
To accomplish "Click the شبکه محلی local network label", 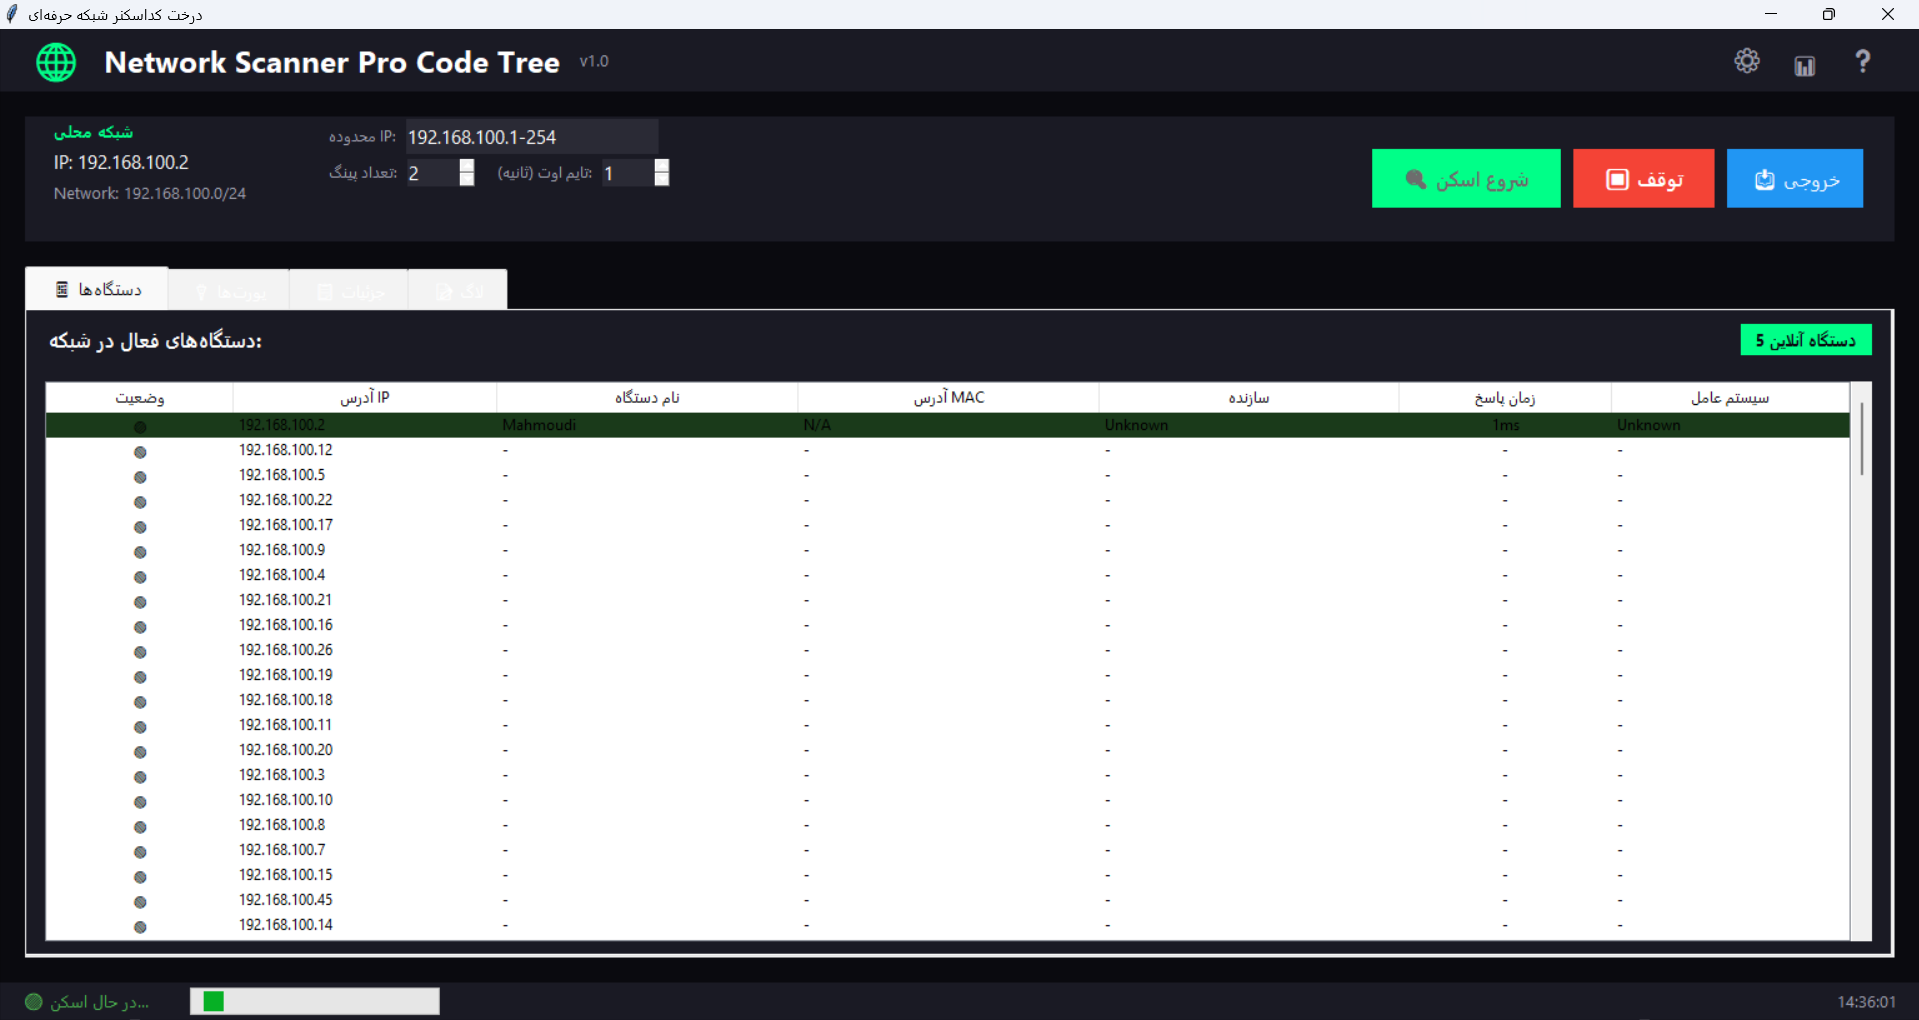I will 93,132.
